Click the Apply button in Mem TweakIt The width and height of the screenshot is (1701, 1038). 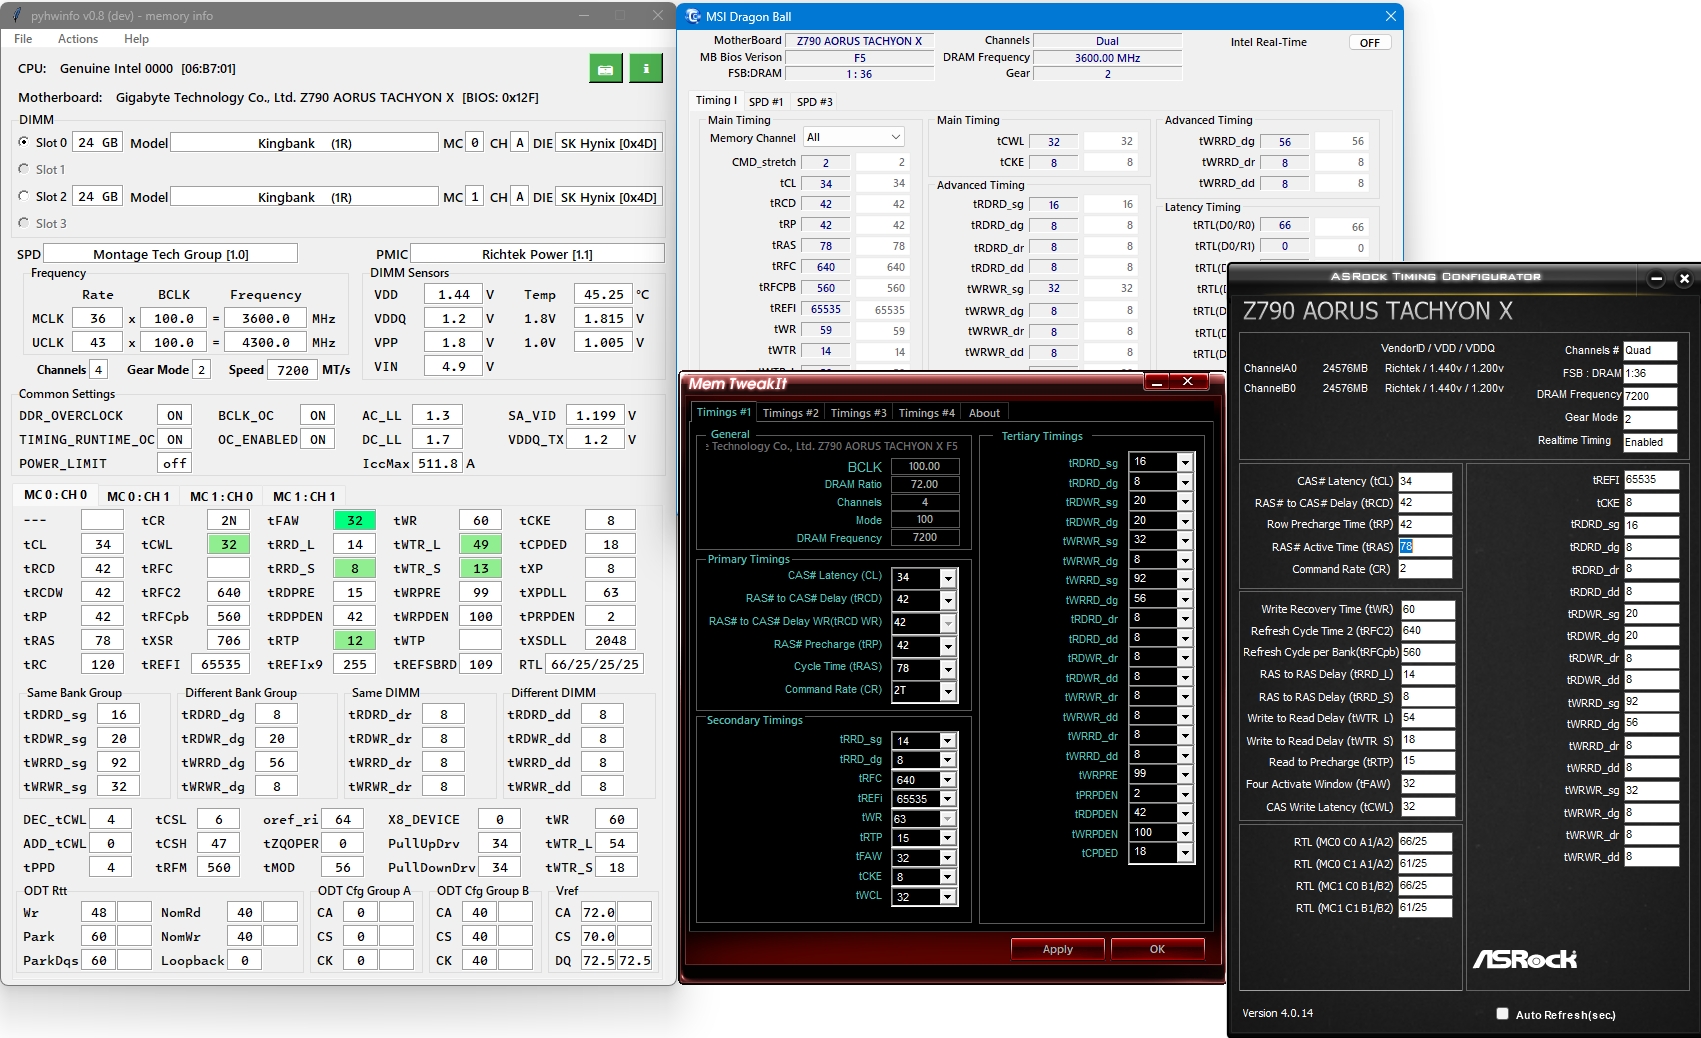[1058, 949]
